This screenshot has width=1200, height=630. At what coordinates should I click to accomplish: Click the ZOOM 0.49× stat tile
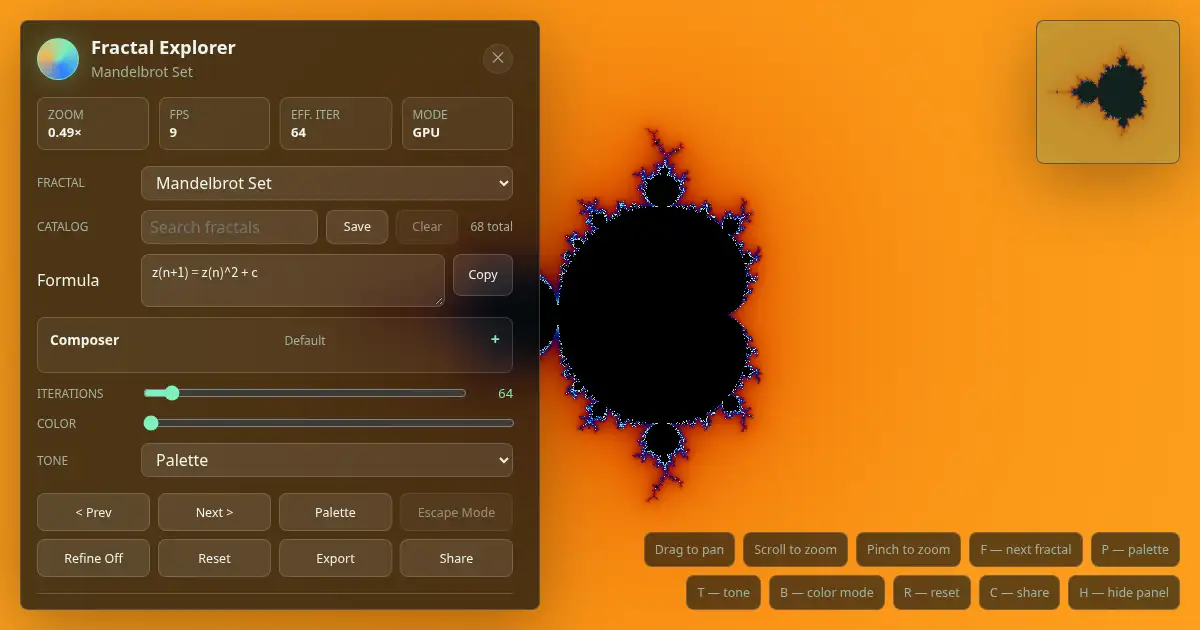(93, 123)
